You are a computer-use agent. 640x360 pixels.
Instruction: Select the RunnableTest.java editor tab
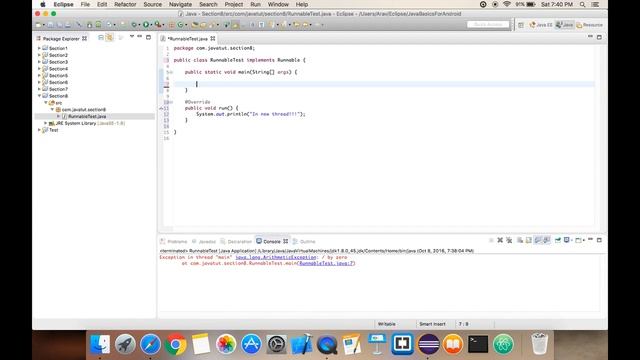click(188, 38)
